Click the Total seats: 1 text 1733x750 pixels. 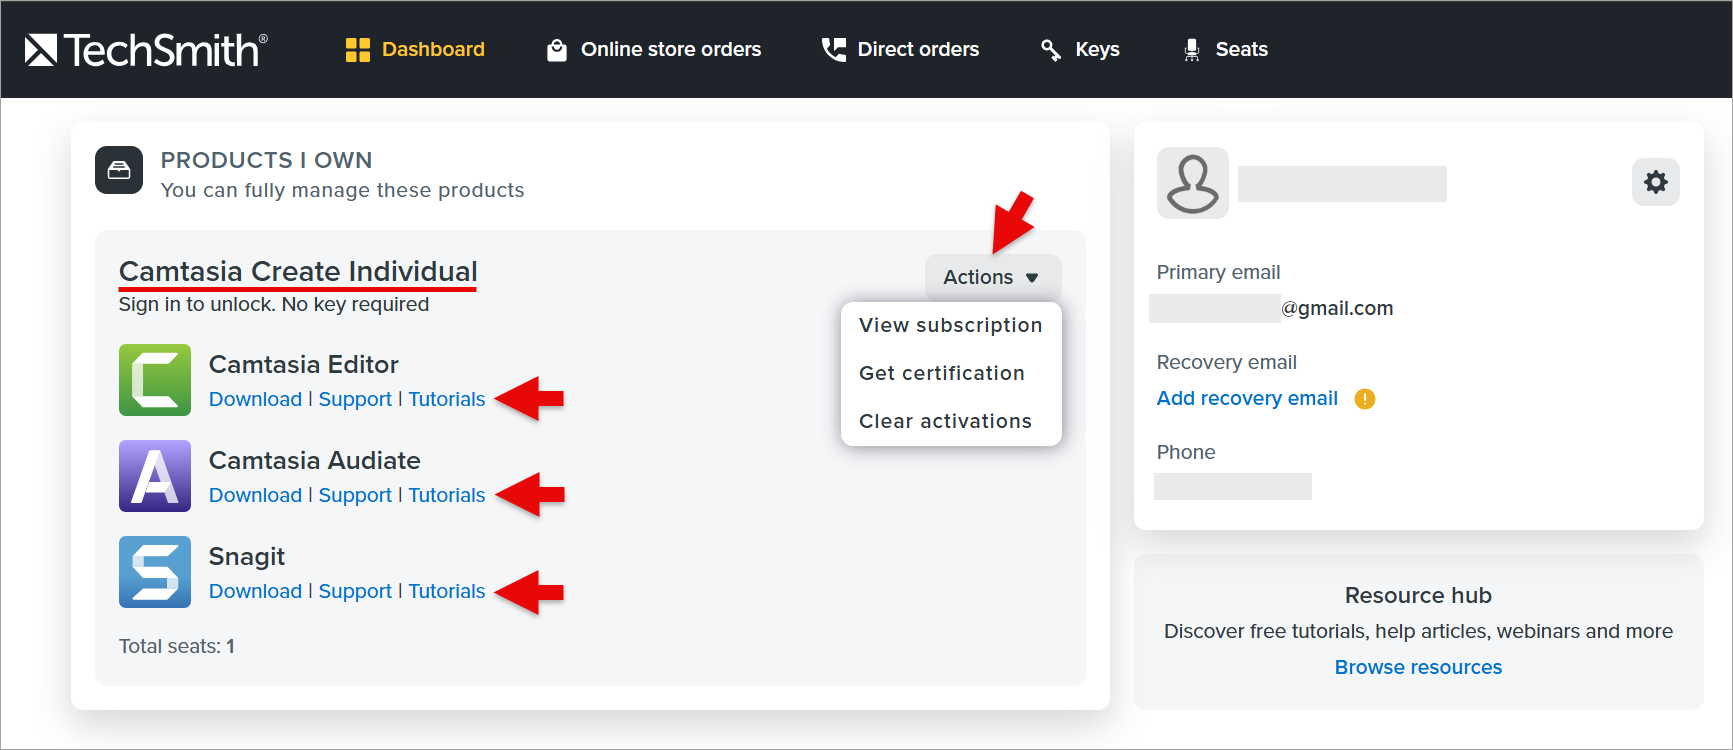click(177, 646)
